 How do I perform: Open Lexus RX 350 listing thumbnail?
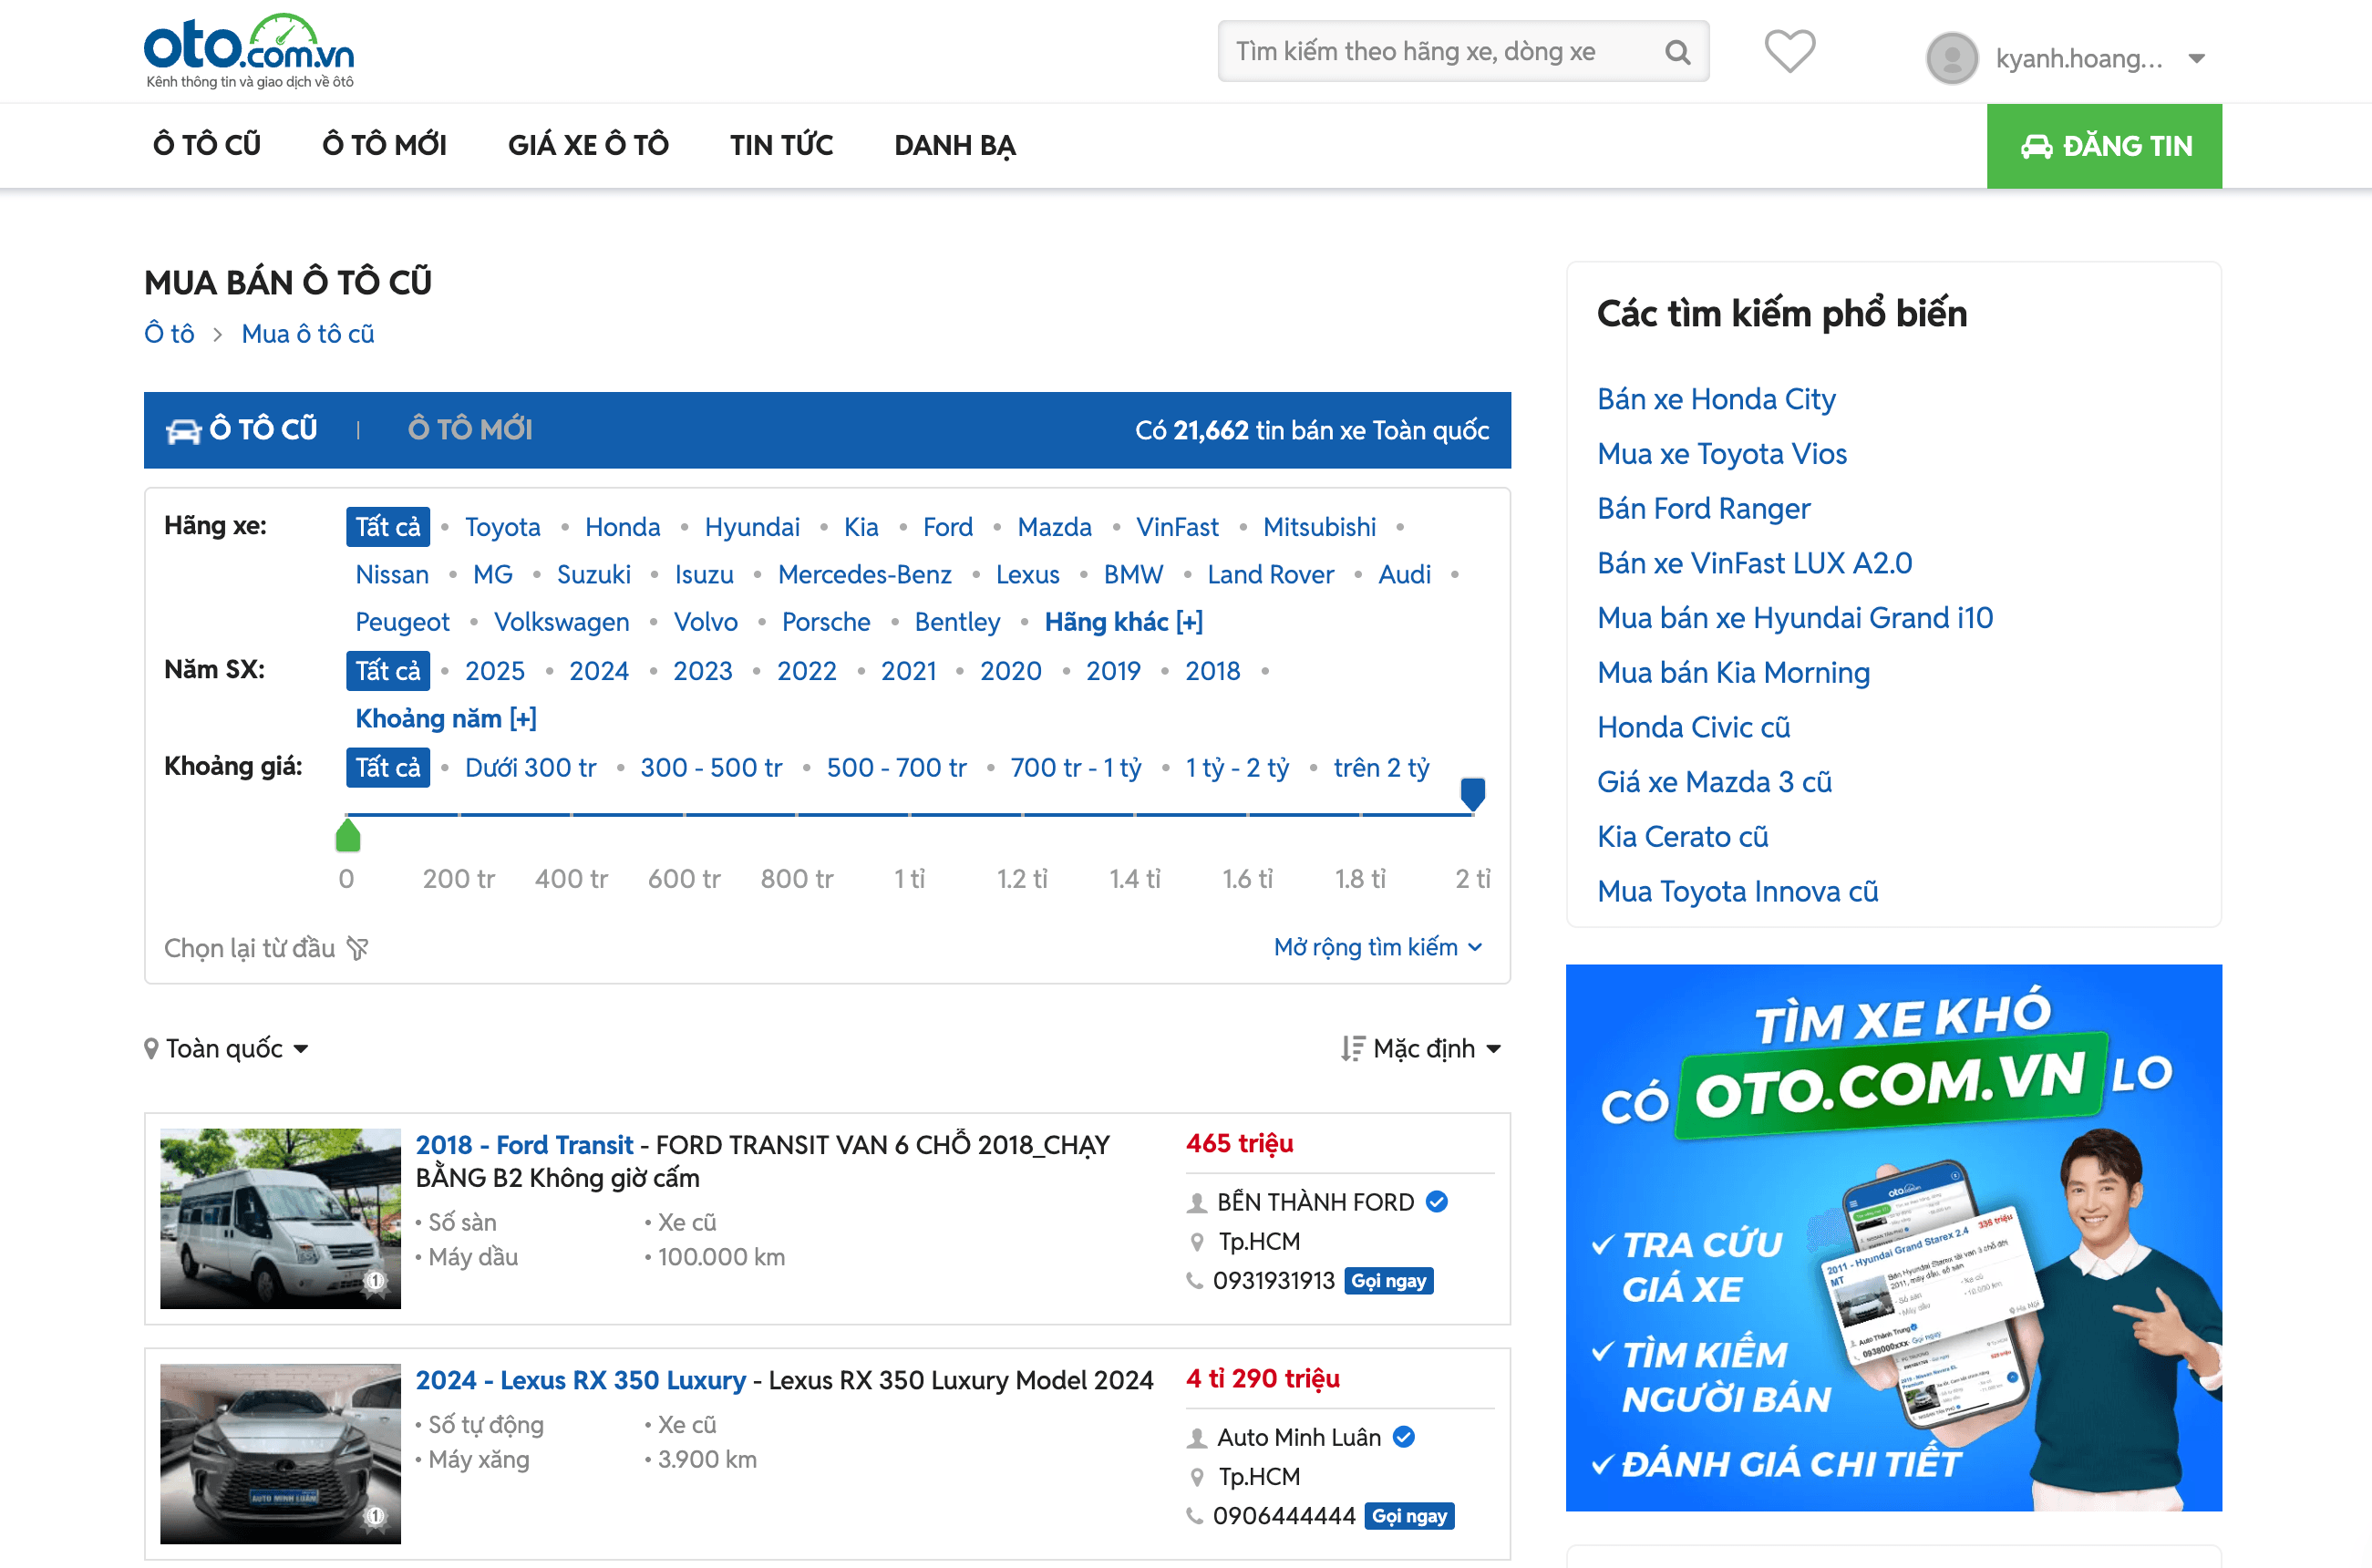tap(280, 1454)
